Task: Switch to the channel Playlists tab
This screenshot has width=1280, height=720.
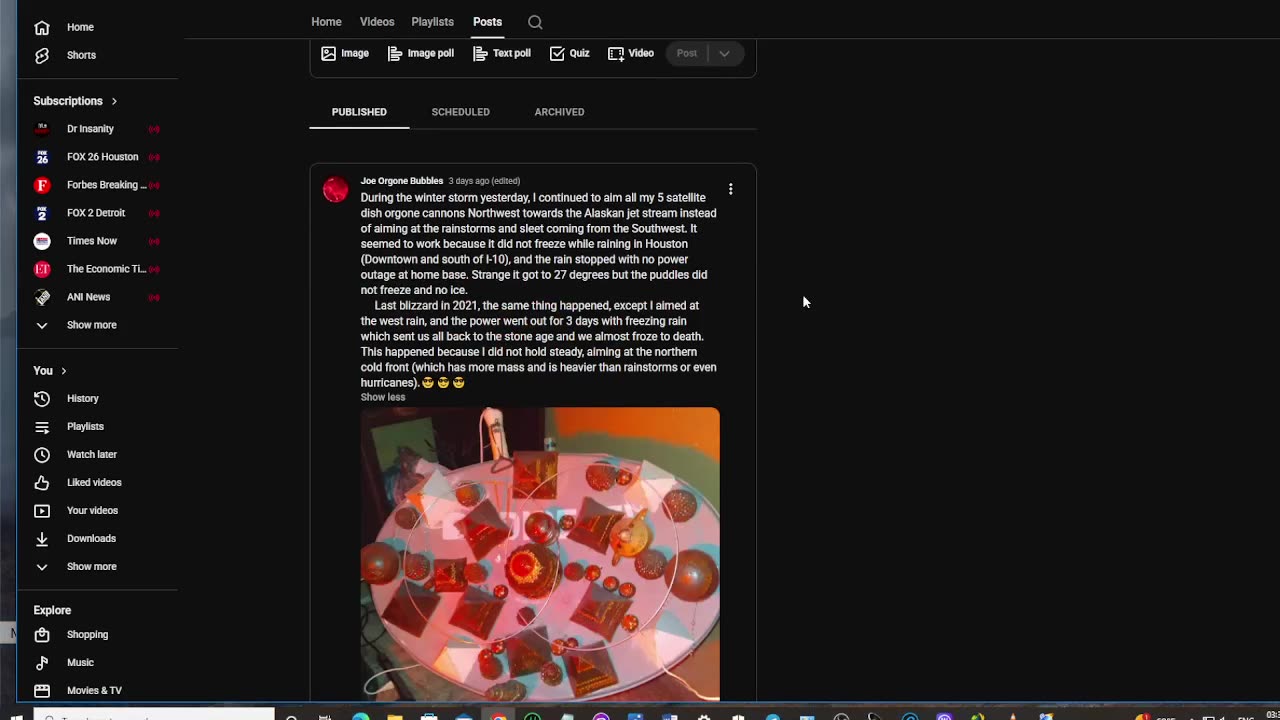Action: pyautogui.click(x=432, y=22)
